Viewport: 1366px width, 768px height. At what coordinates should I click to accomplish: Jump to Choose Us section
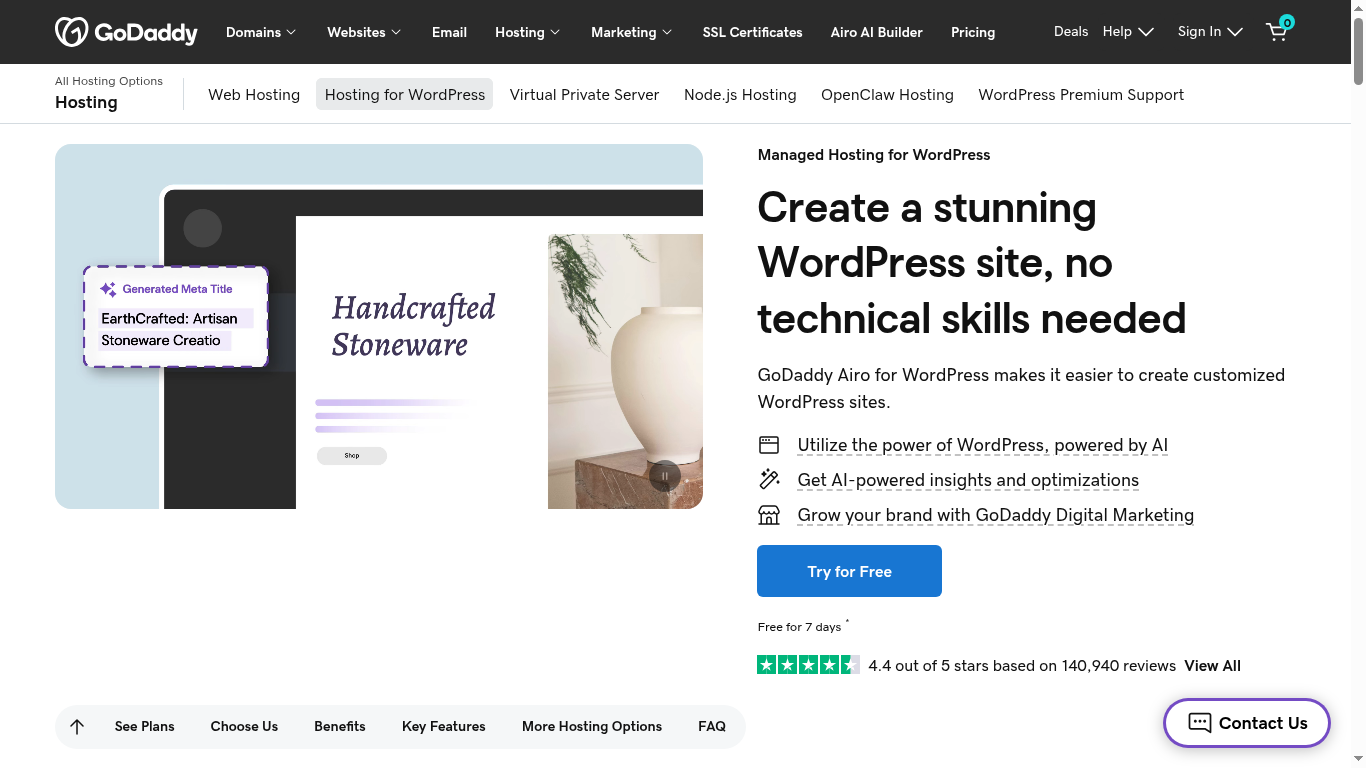click(x=244, y=727)
